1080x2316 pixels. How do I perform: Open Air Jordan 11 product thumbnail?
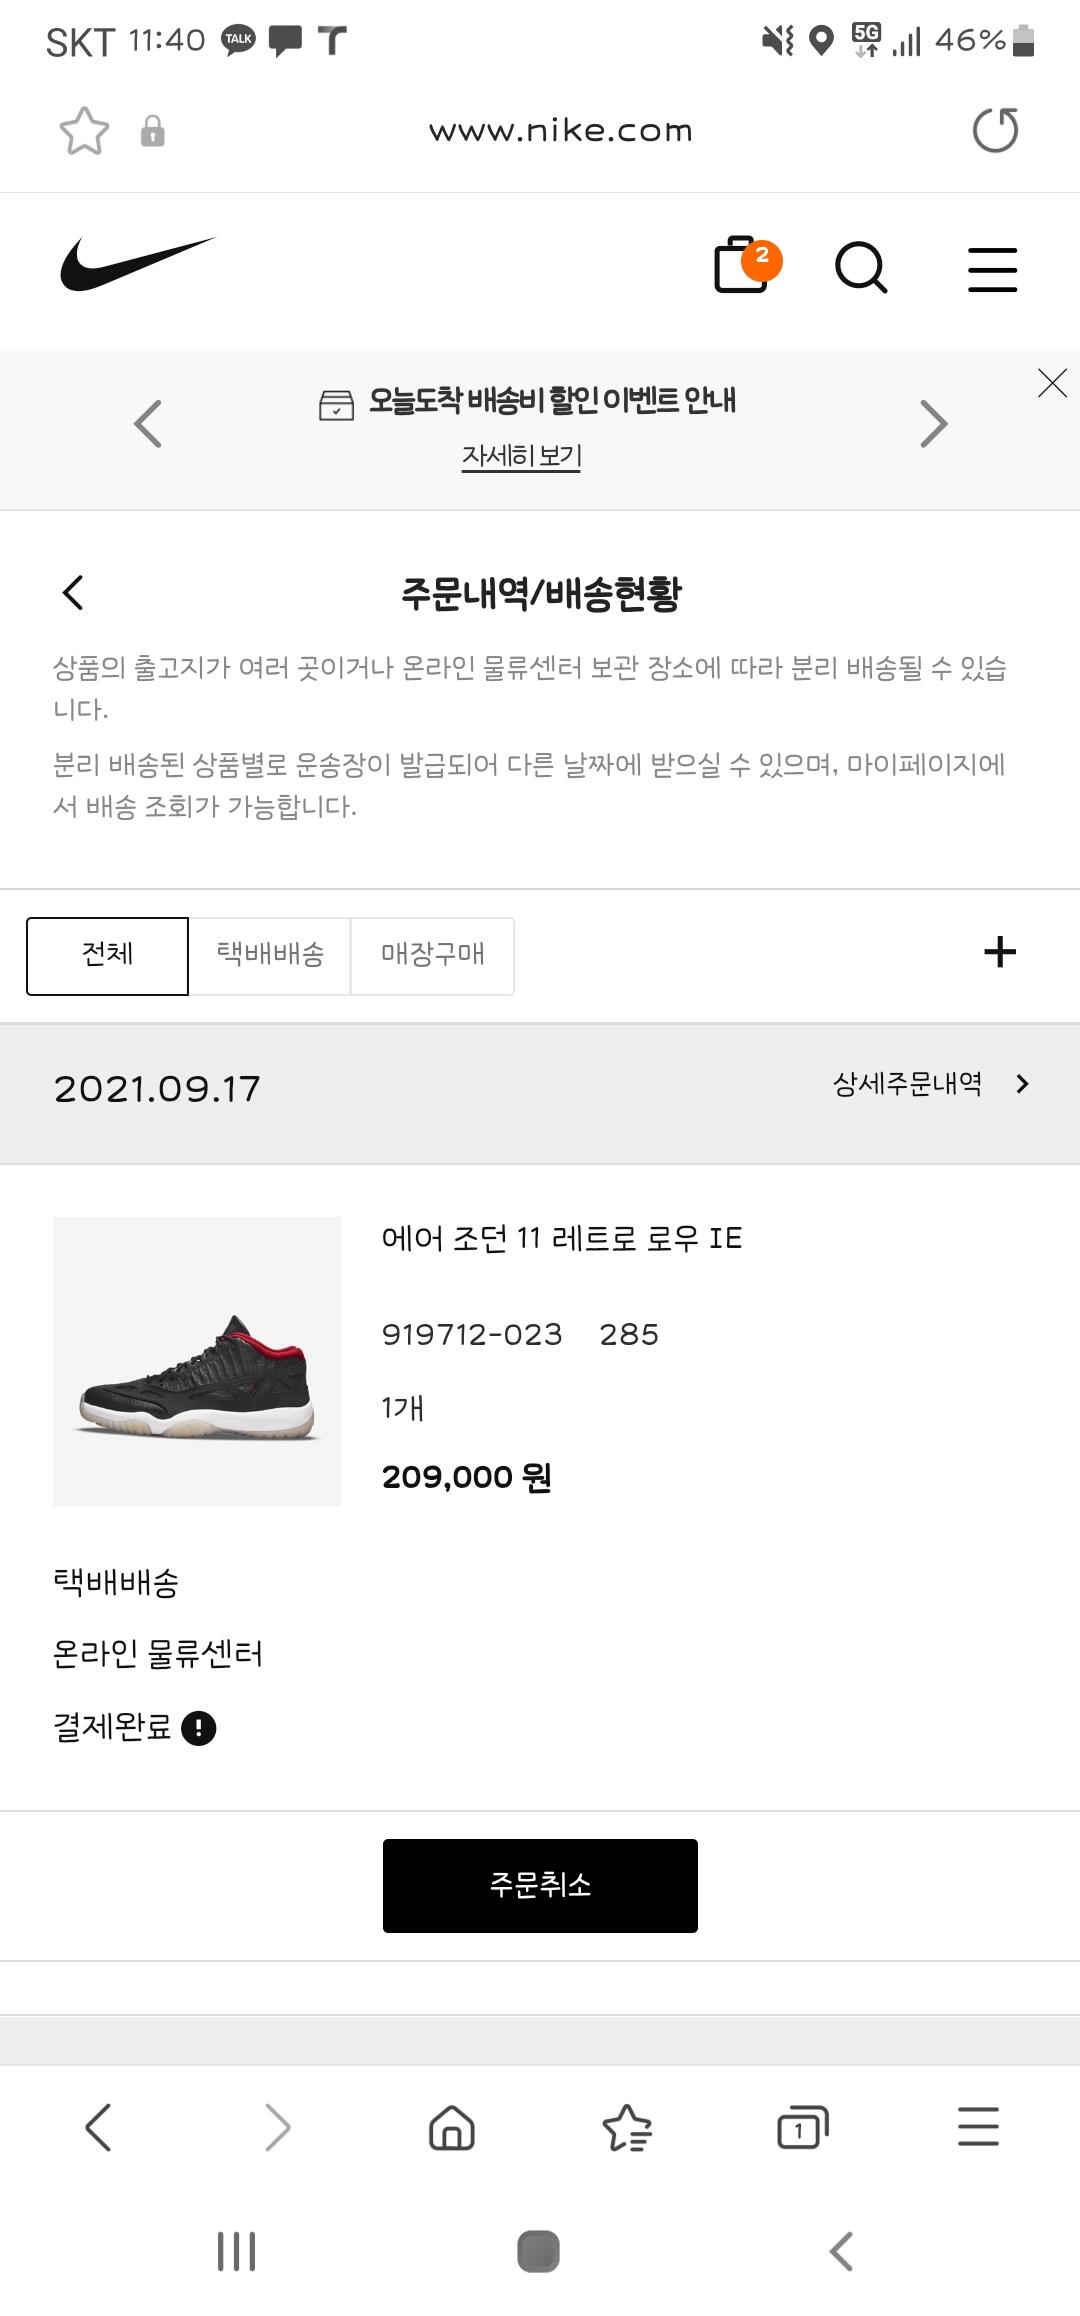point(197,1361)
